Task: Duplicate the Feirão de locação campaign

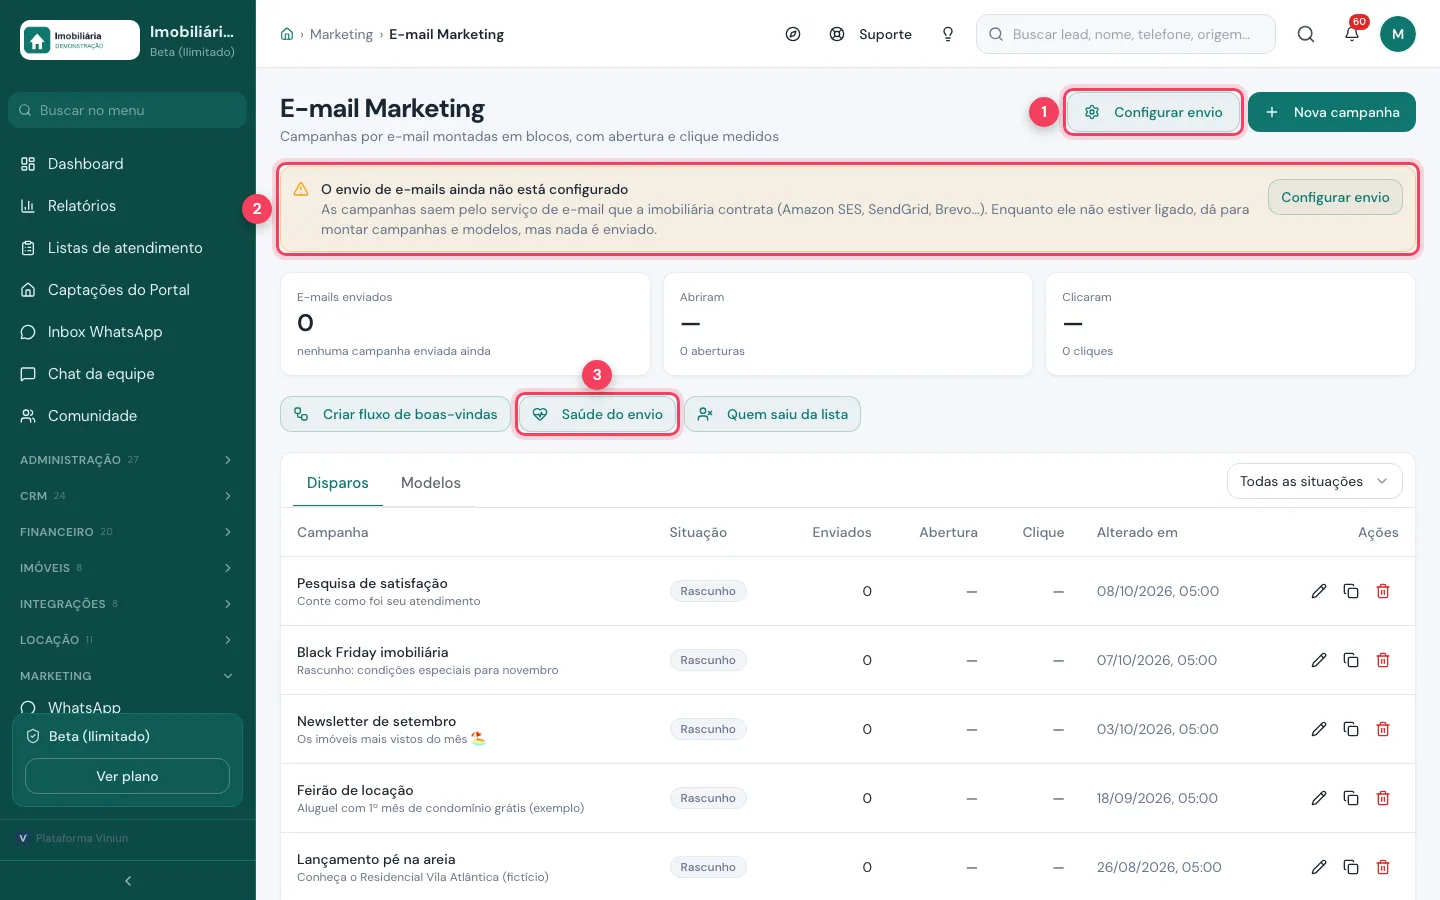Action: 1351,798
